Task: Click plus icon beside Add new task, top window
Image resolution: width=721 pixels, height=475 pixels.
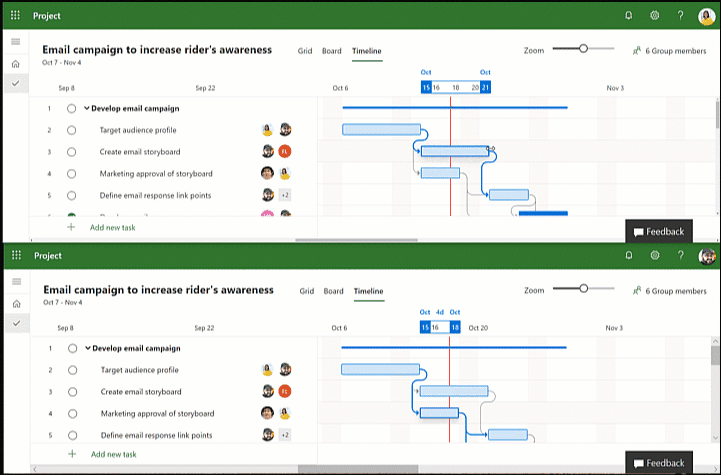Action: pos(71,227)
